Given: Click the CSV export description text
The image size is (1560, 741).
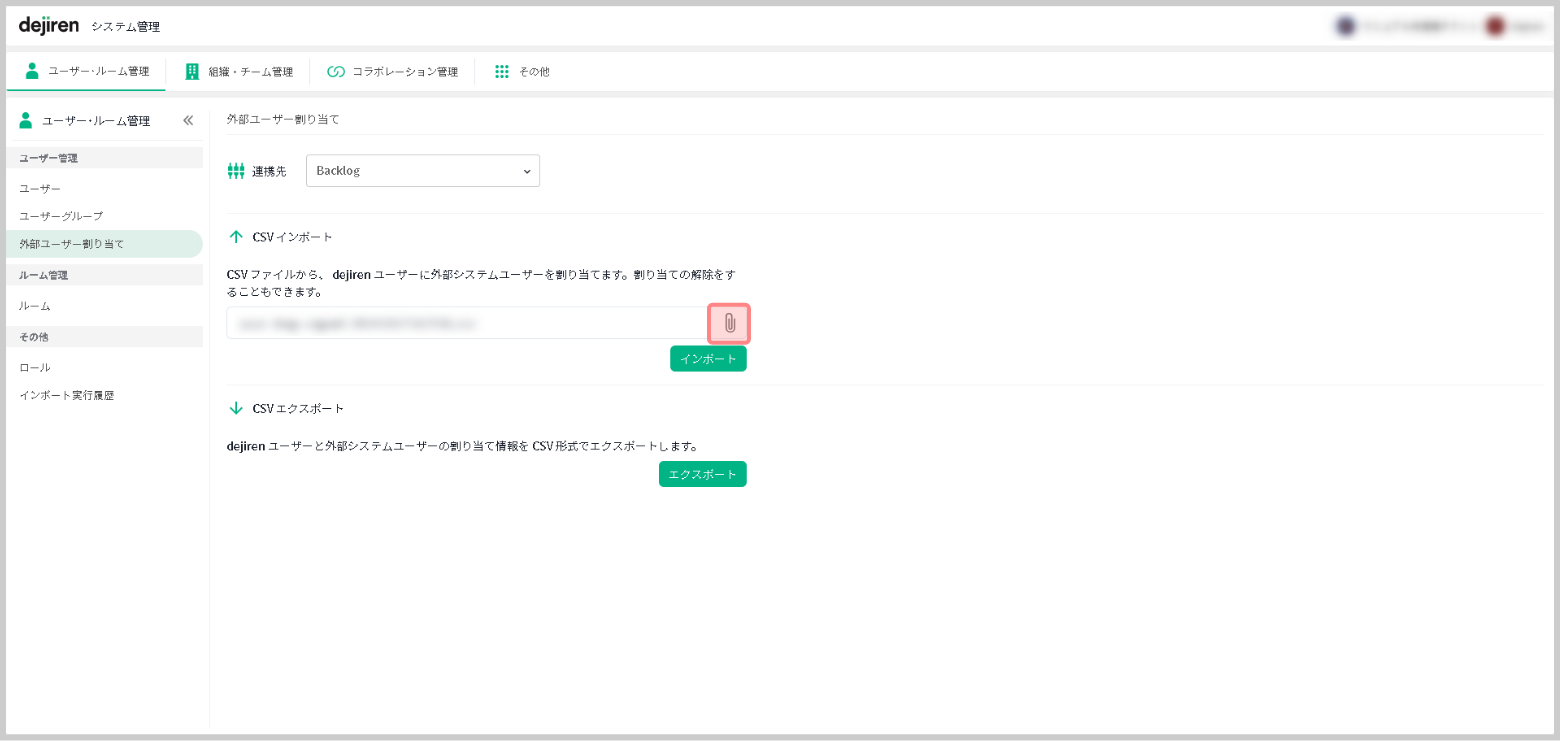Looking at the screenshot, I should pos(462,446).
